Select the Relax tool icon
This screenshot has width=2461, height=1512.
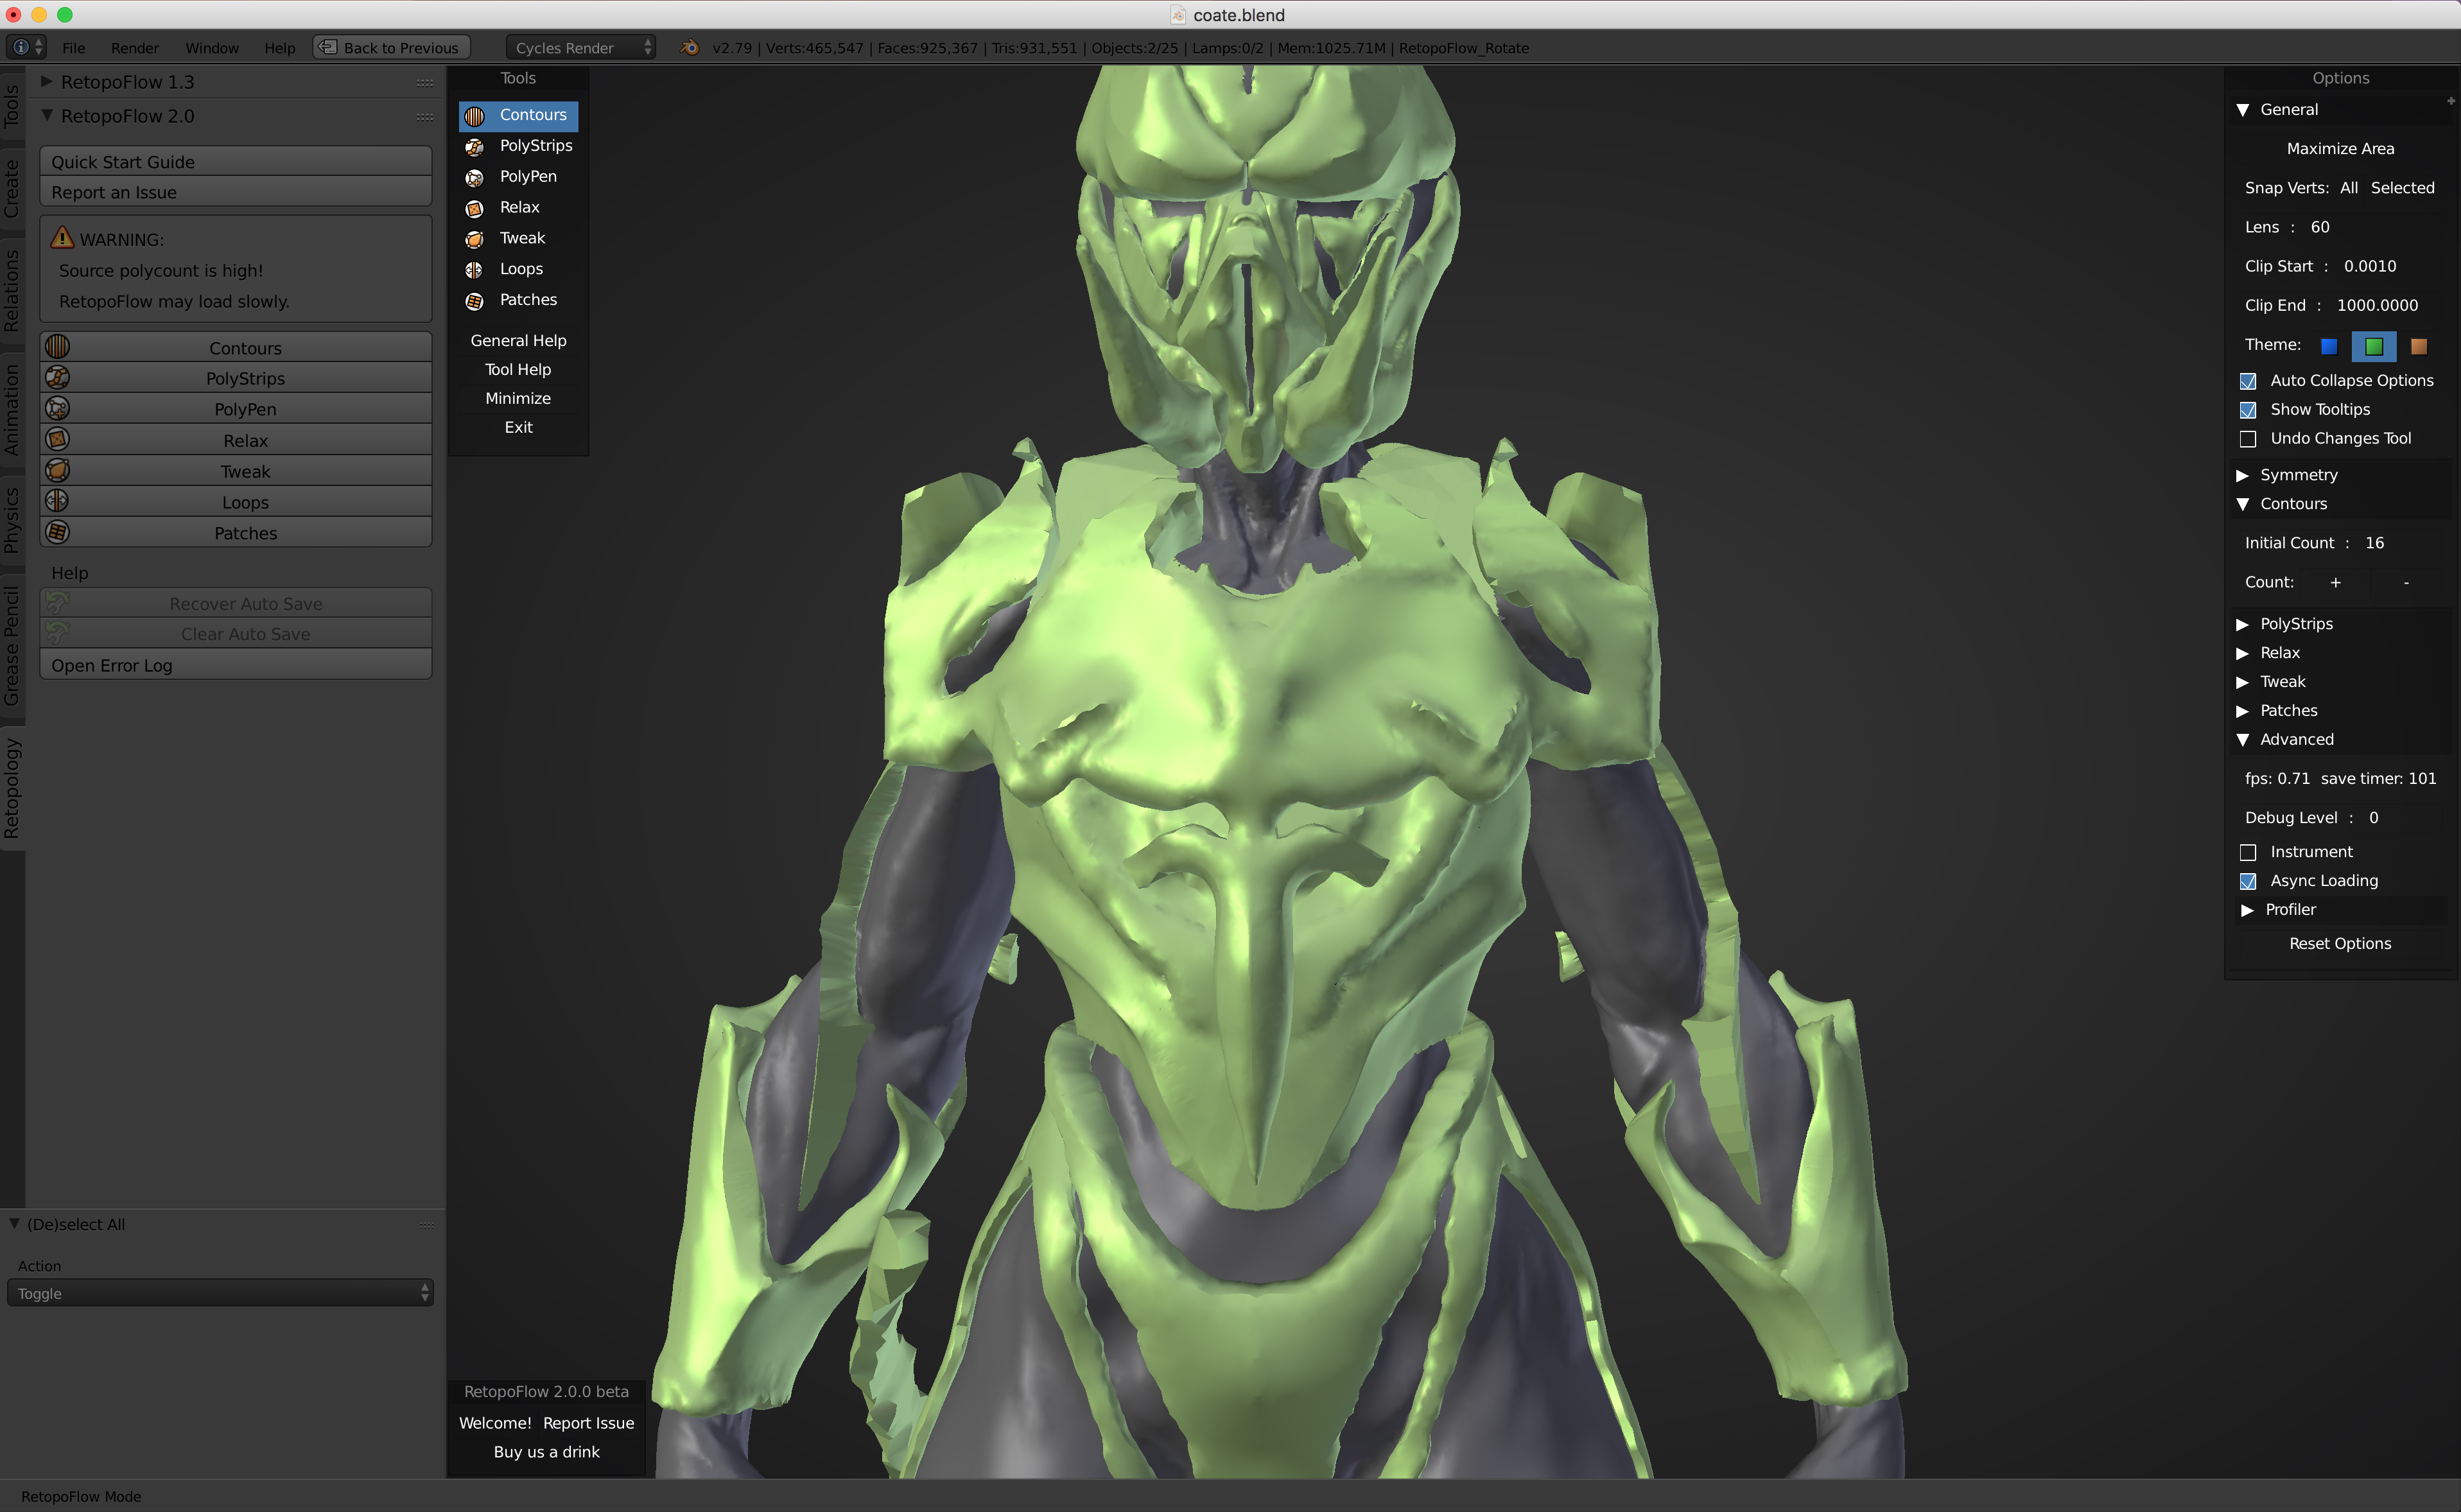pos(474,208)
